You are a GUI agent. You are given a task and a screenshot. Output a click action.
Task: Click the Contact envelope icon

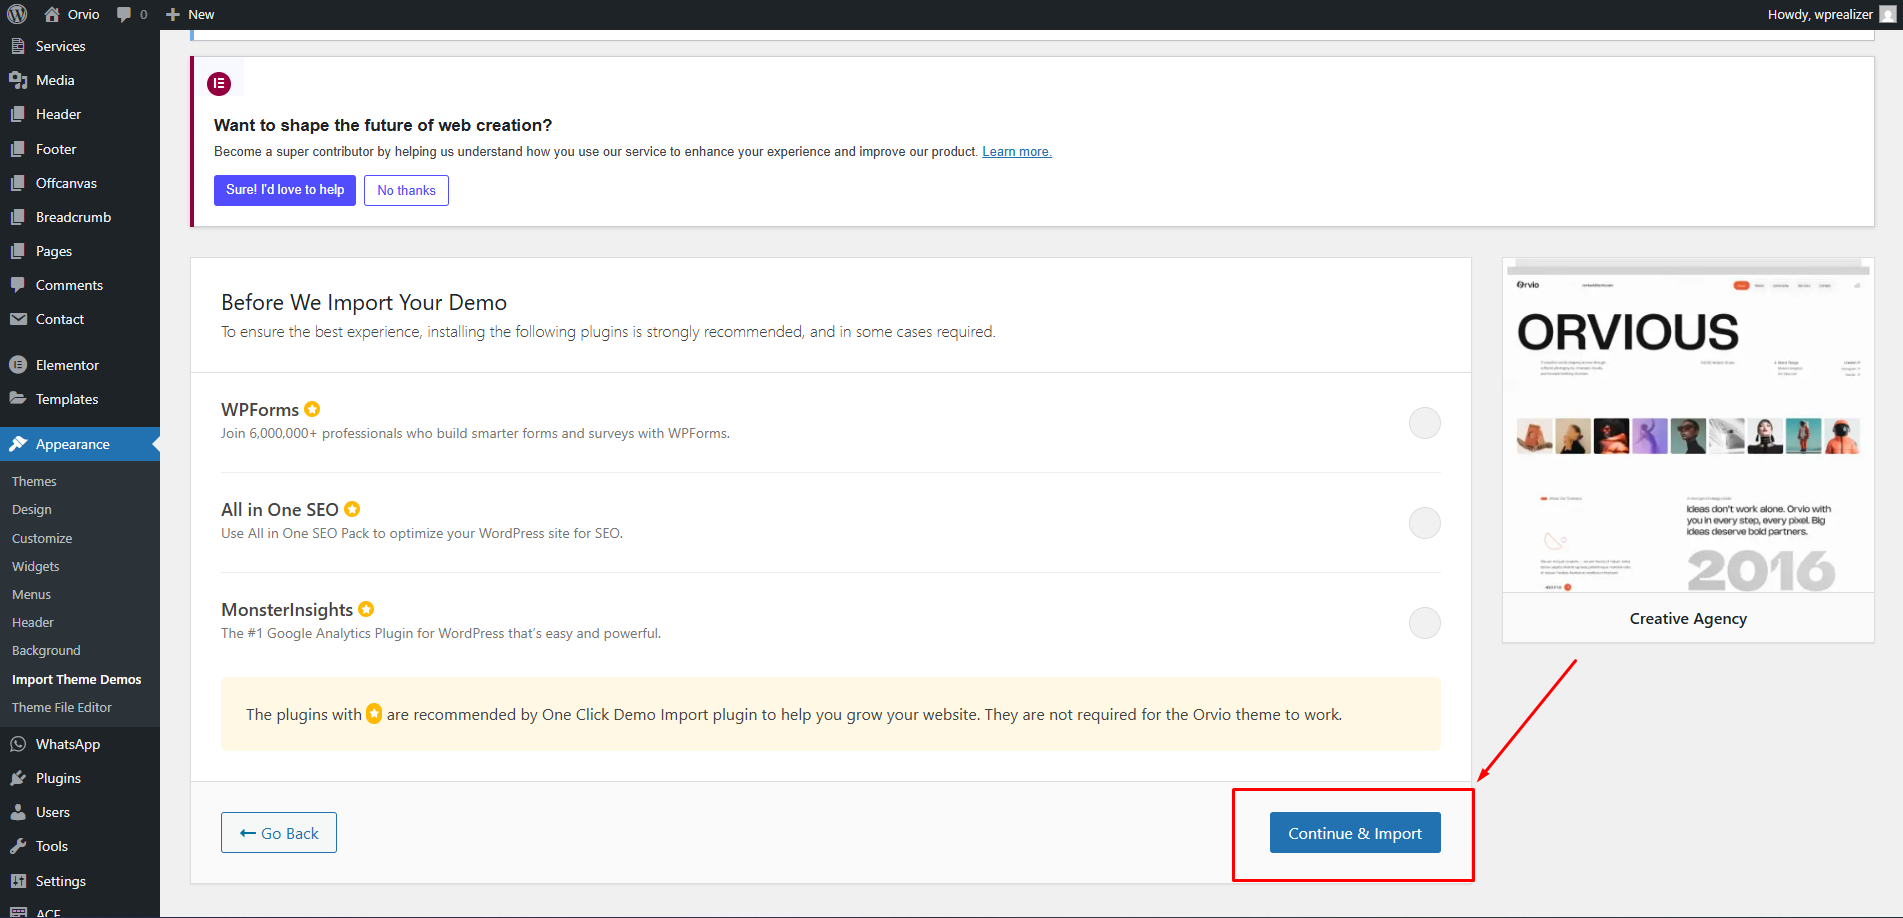coord(18,319)
